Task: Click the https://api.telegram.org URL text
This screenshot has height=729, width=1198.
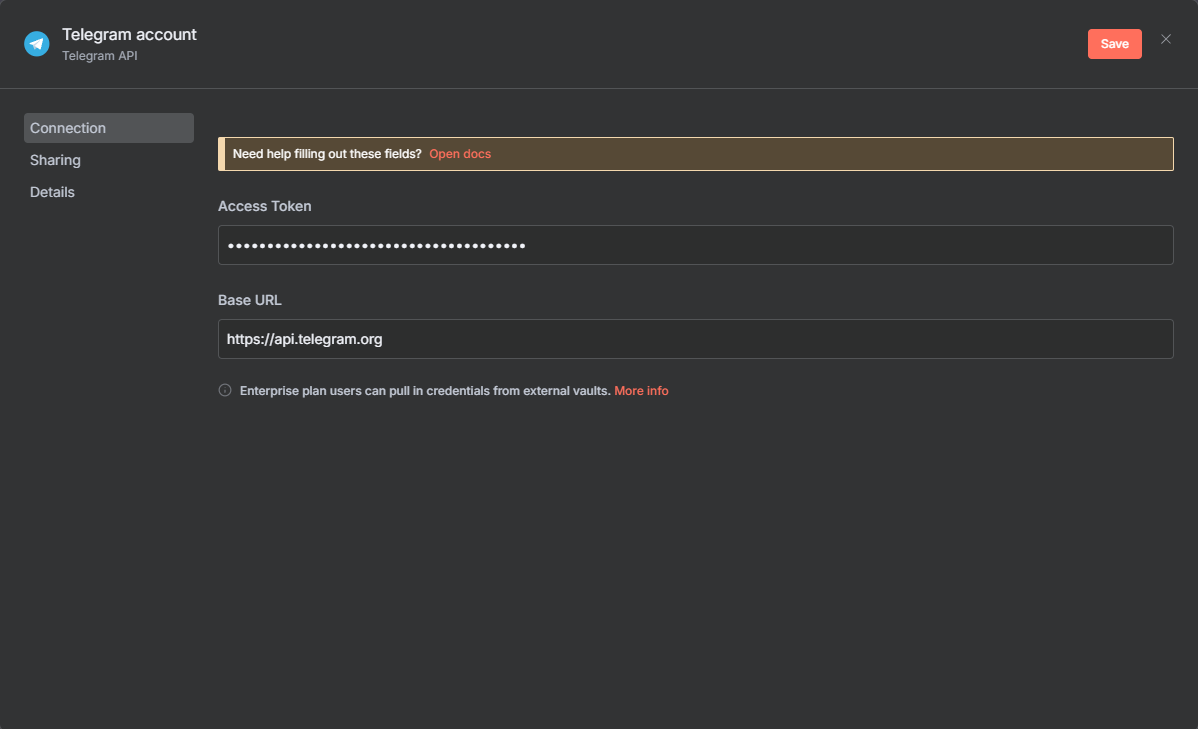Action: click(305, 339)
